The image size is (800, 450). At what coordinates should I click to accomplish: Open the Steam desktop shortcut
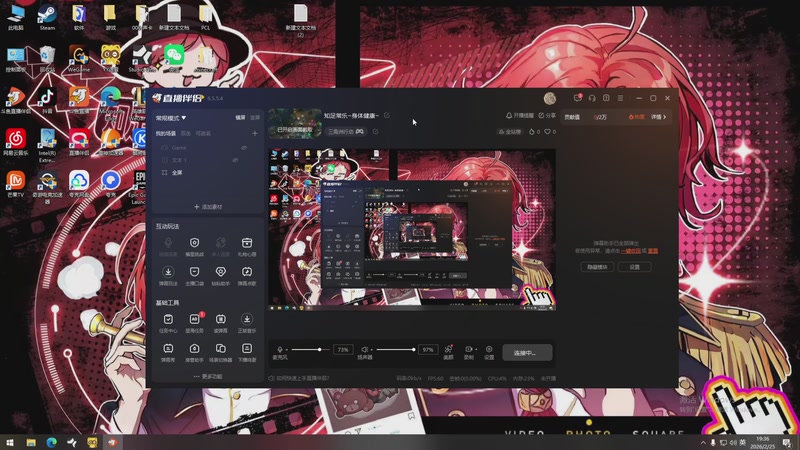coord(47,18)
